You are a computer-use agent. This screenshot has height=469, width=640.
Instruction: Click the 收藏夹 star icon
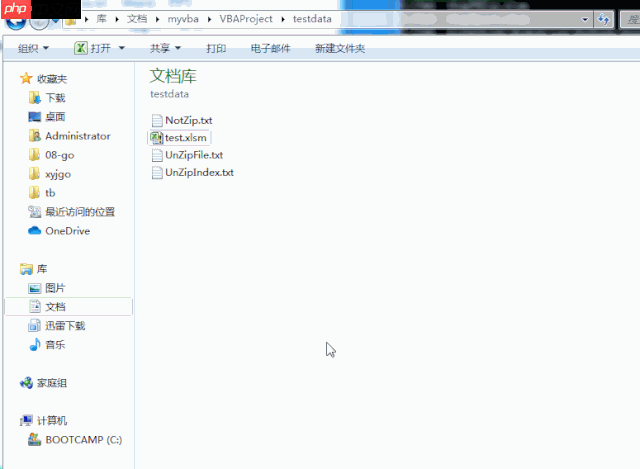pos(26,78)
